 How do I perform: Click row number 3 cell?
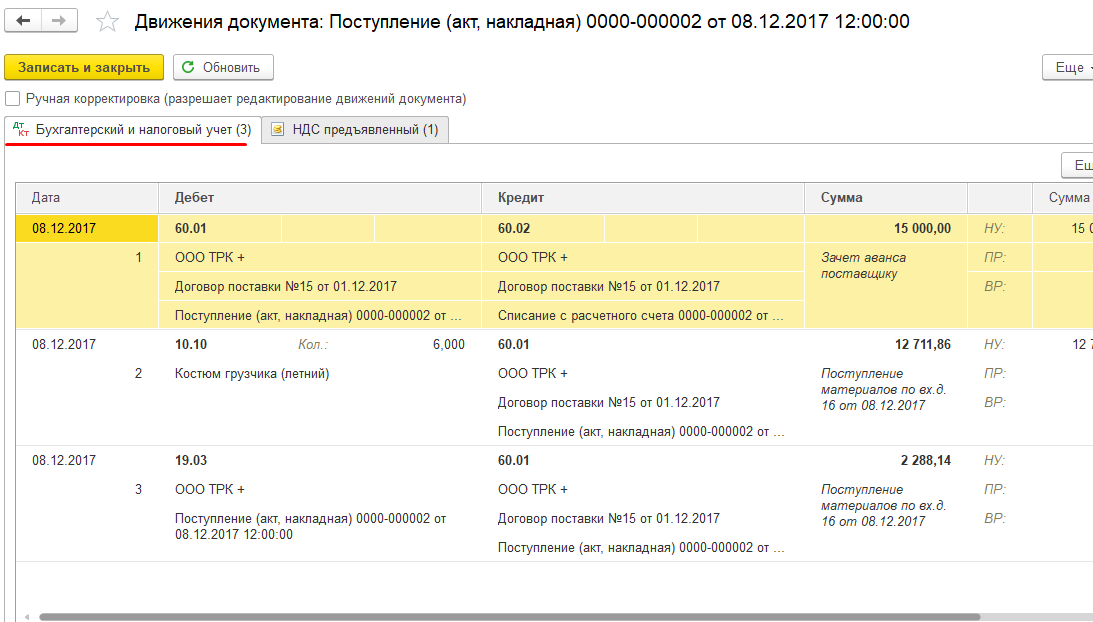[138, 490]
